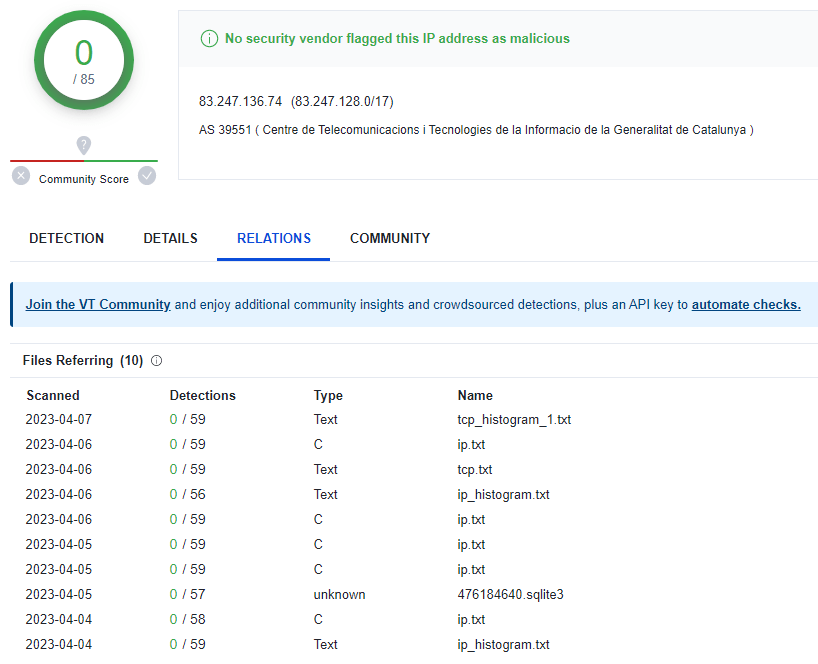Image resolution: width=818 pixels, height=664 pixels.
Task: Open the DETECTION tab
Action: point(66,238)
